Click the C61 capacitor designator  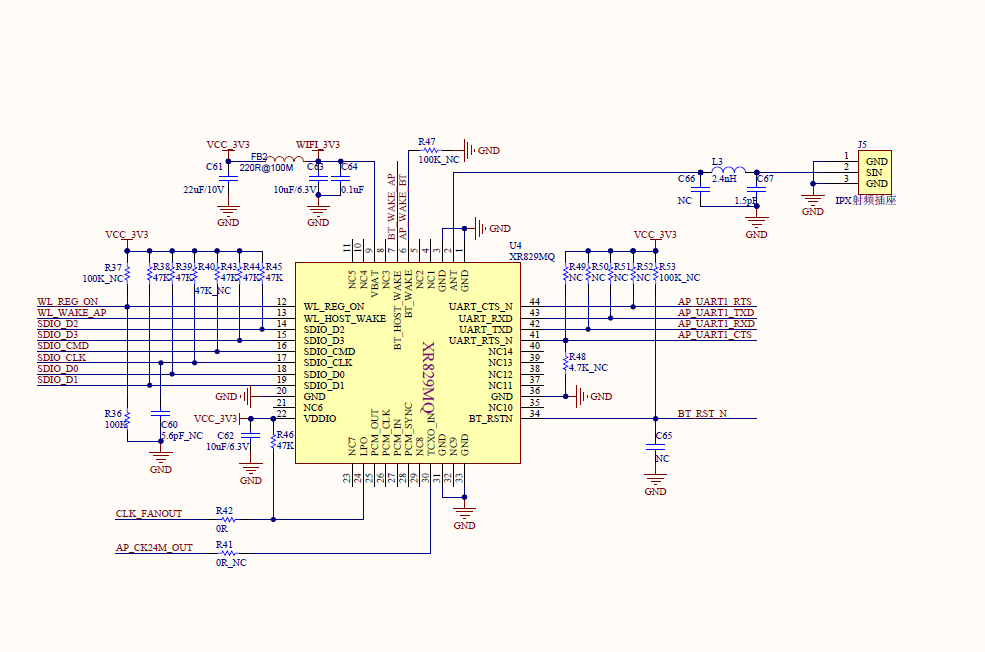[x=214, y=166]
